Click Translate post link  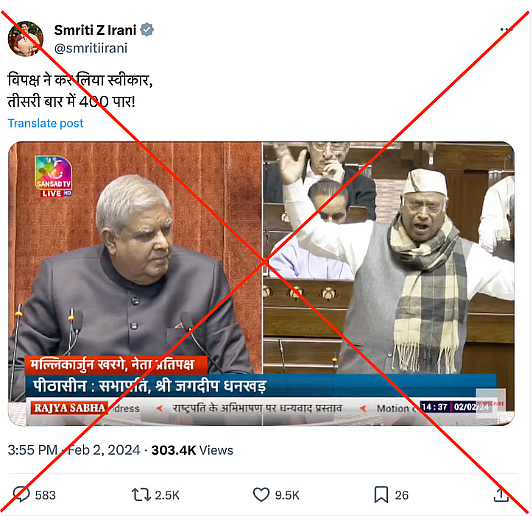coord(45,123)
